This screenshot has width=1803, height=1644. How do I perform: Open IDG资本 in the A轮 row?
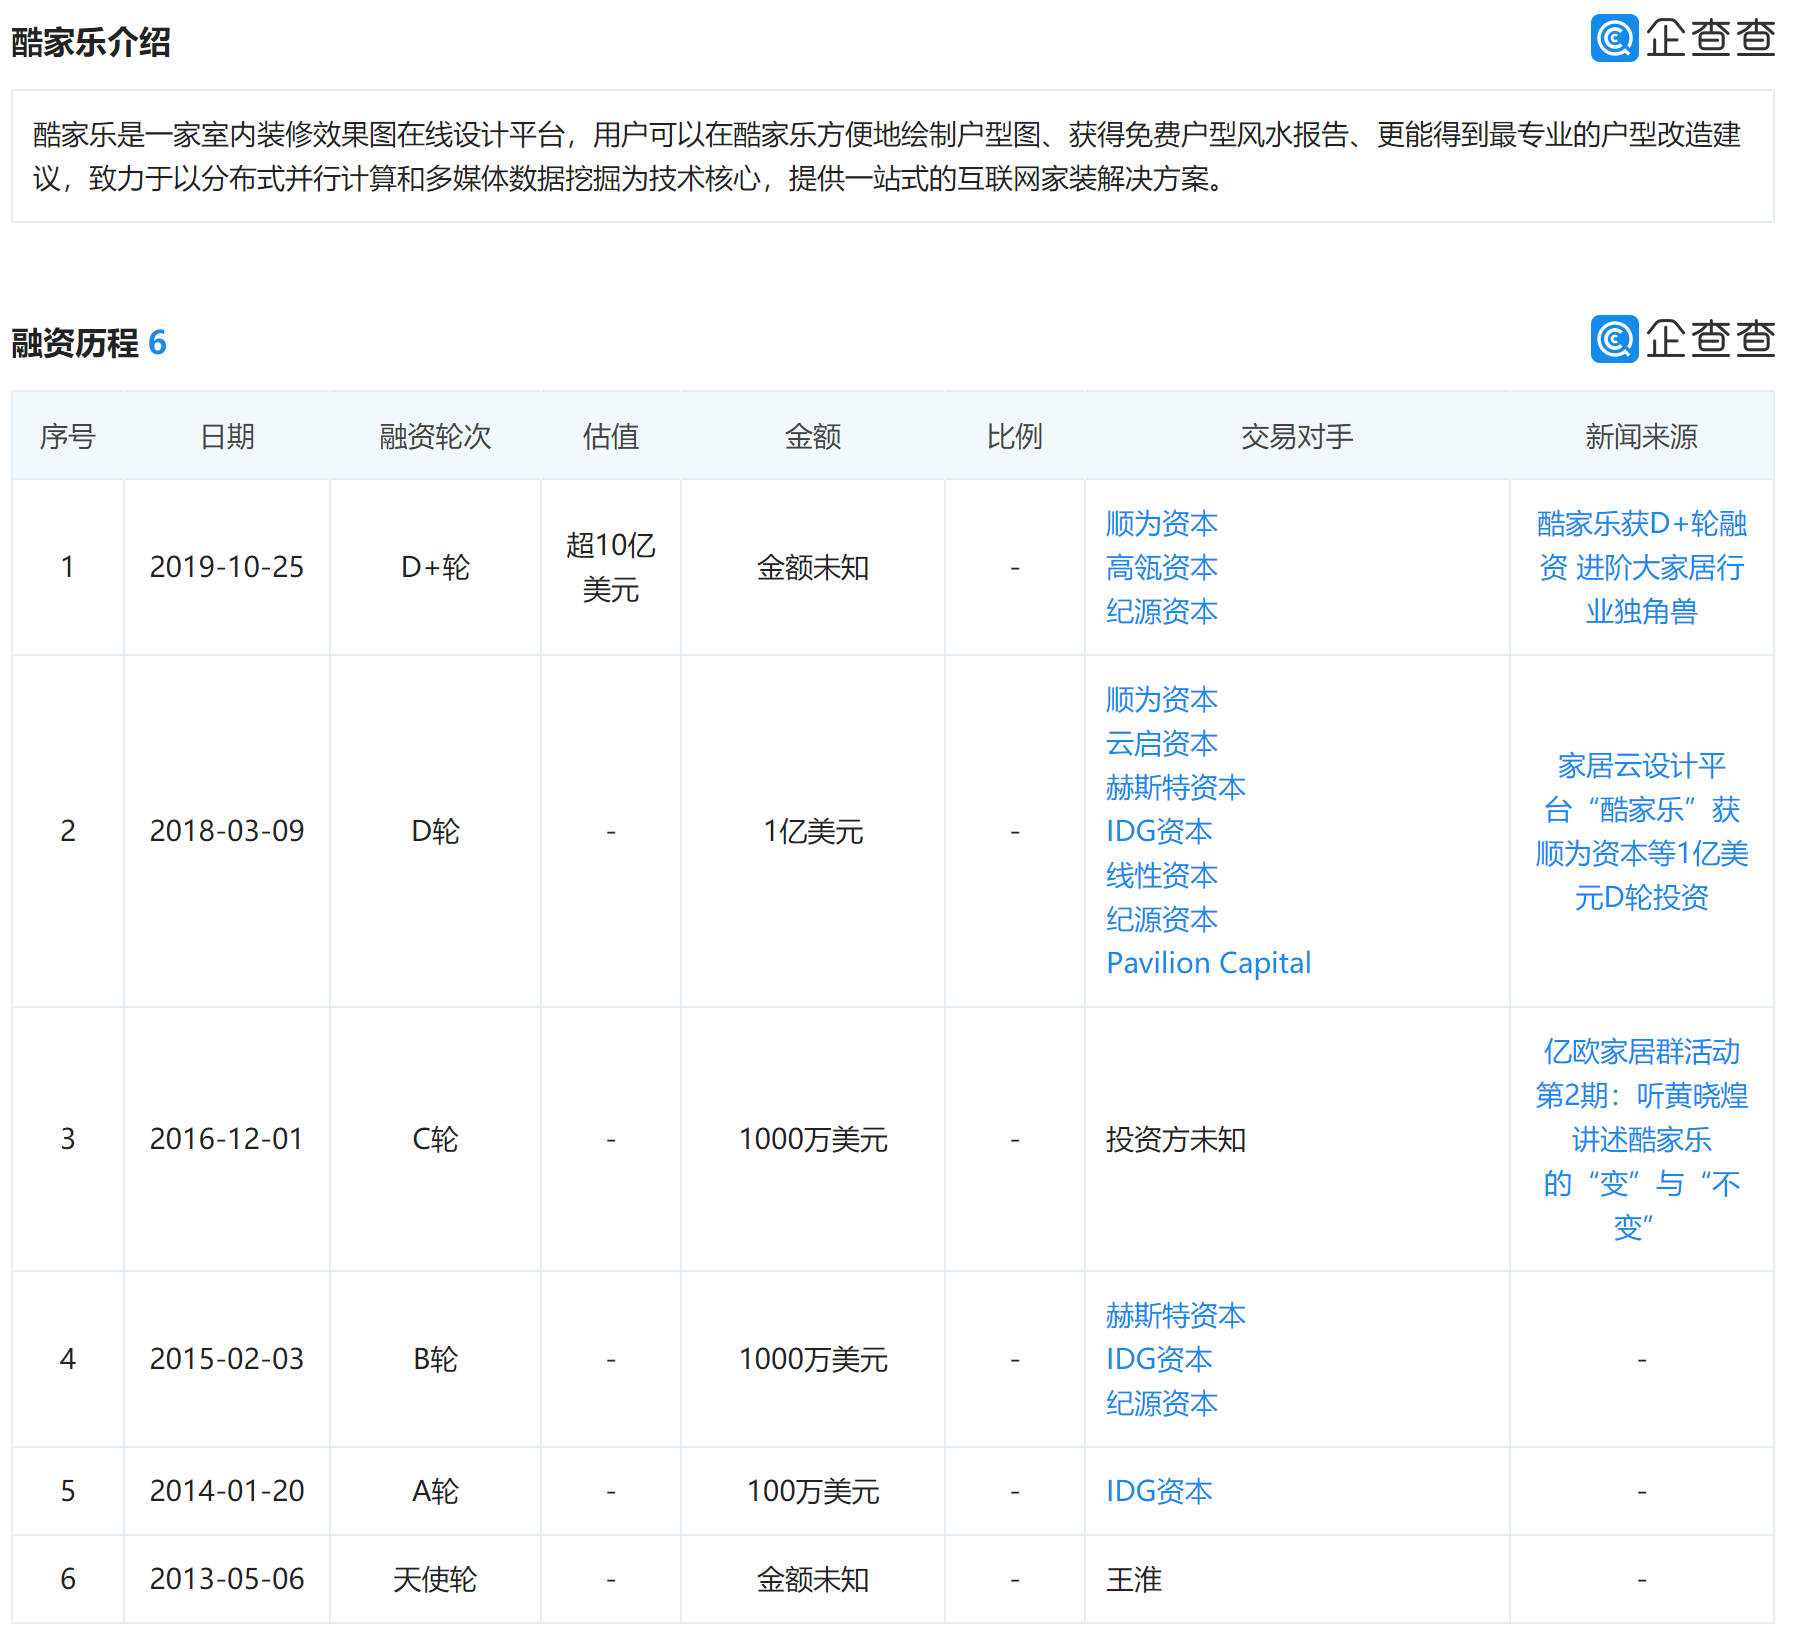pos(1159,1492)
